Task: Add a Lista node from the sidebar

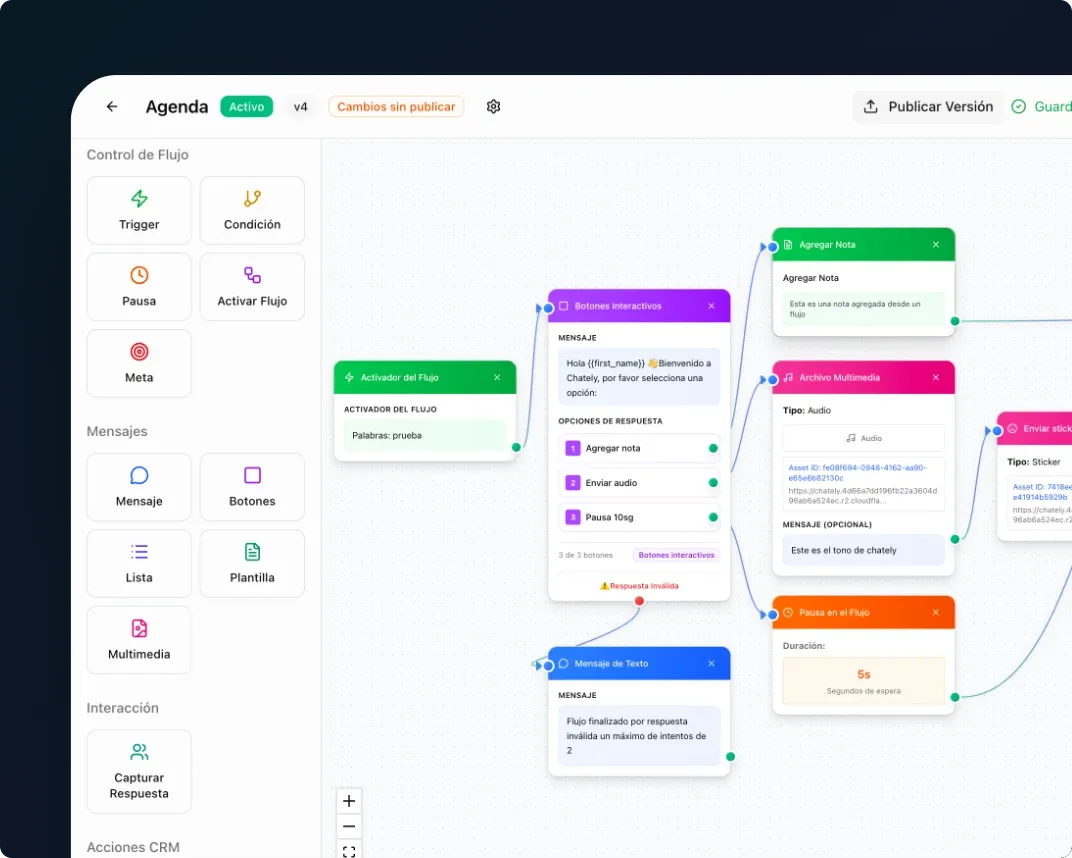Action: (139, 564)
